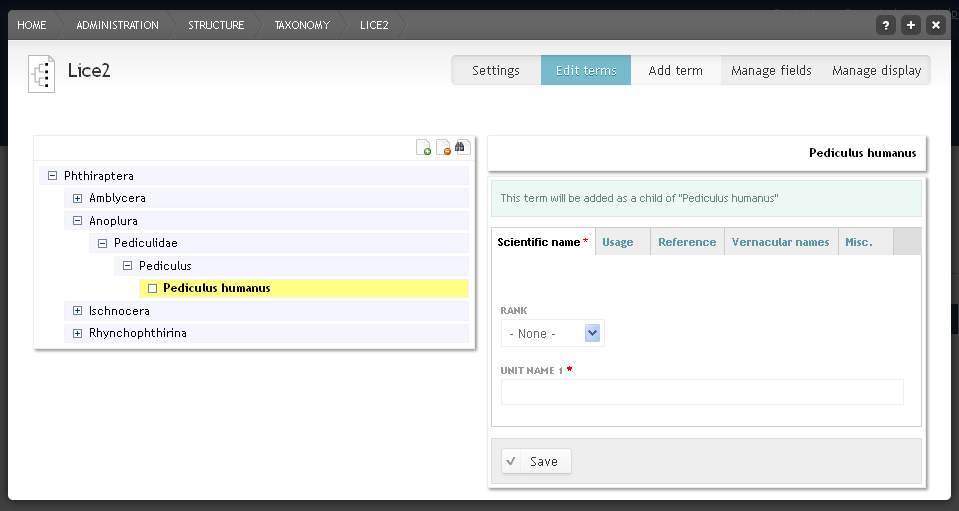This screenshot has width=959, height=511.
Task: Select the Ischnocera term in the tree
Action: coord(119,311)
